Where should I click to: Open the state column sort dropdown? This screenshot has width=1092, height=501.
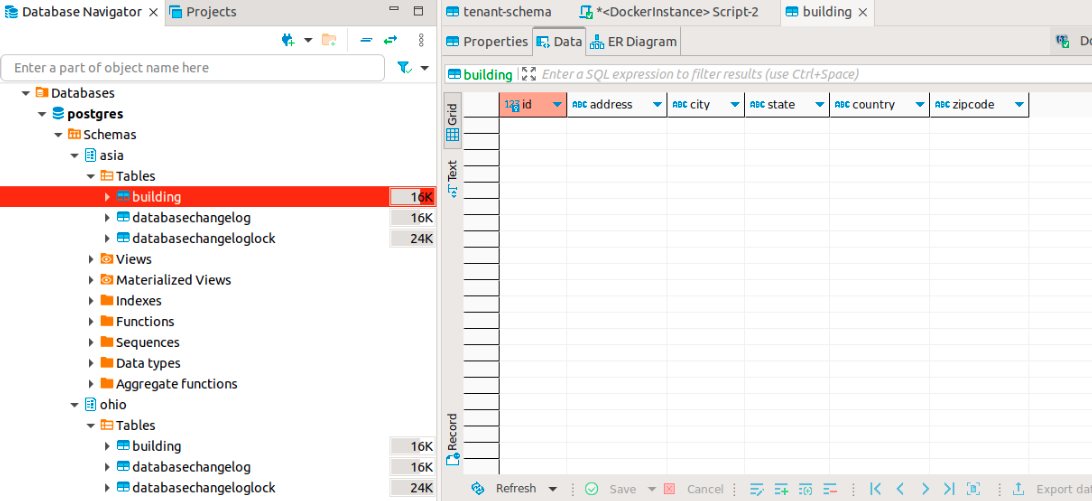(820, 105)
